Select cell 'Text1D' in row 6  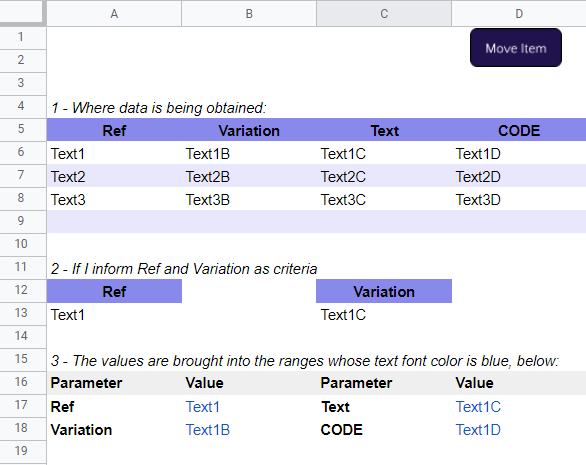click(x=519, y=153)
